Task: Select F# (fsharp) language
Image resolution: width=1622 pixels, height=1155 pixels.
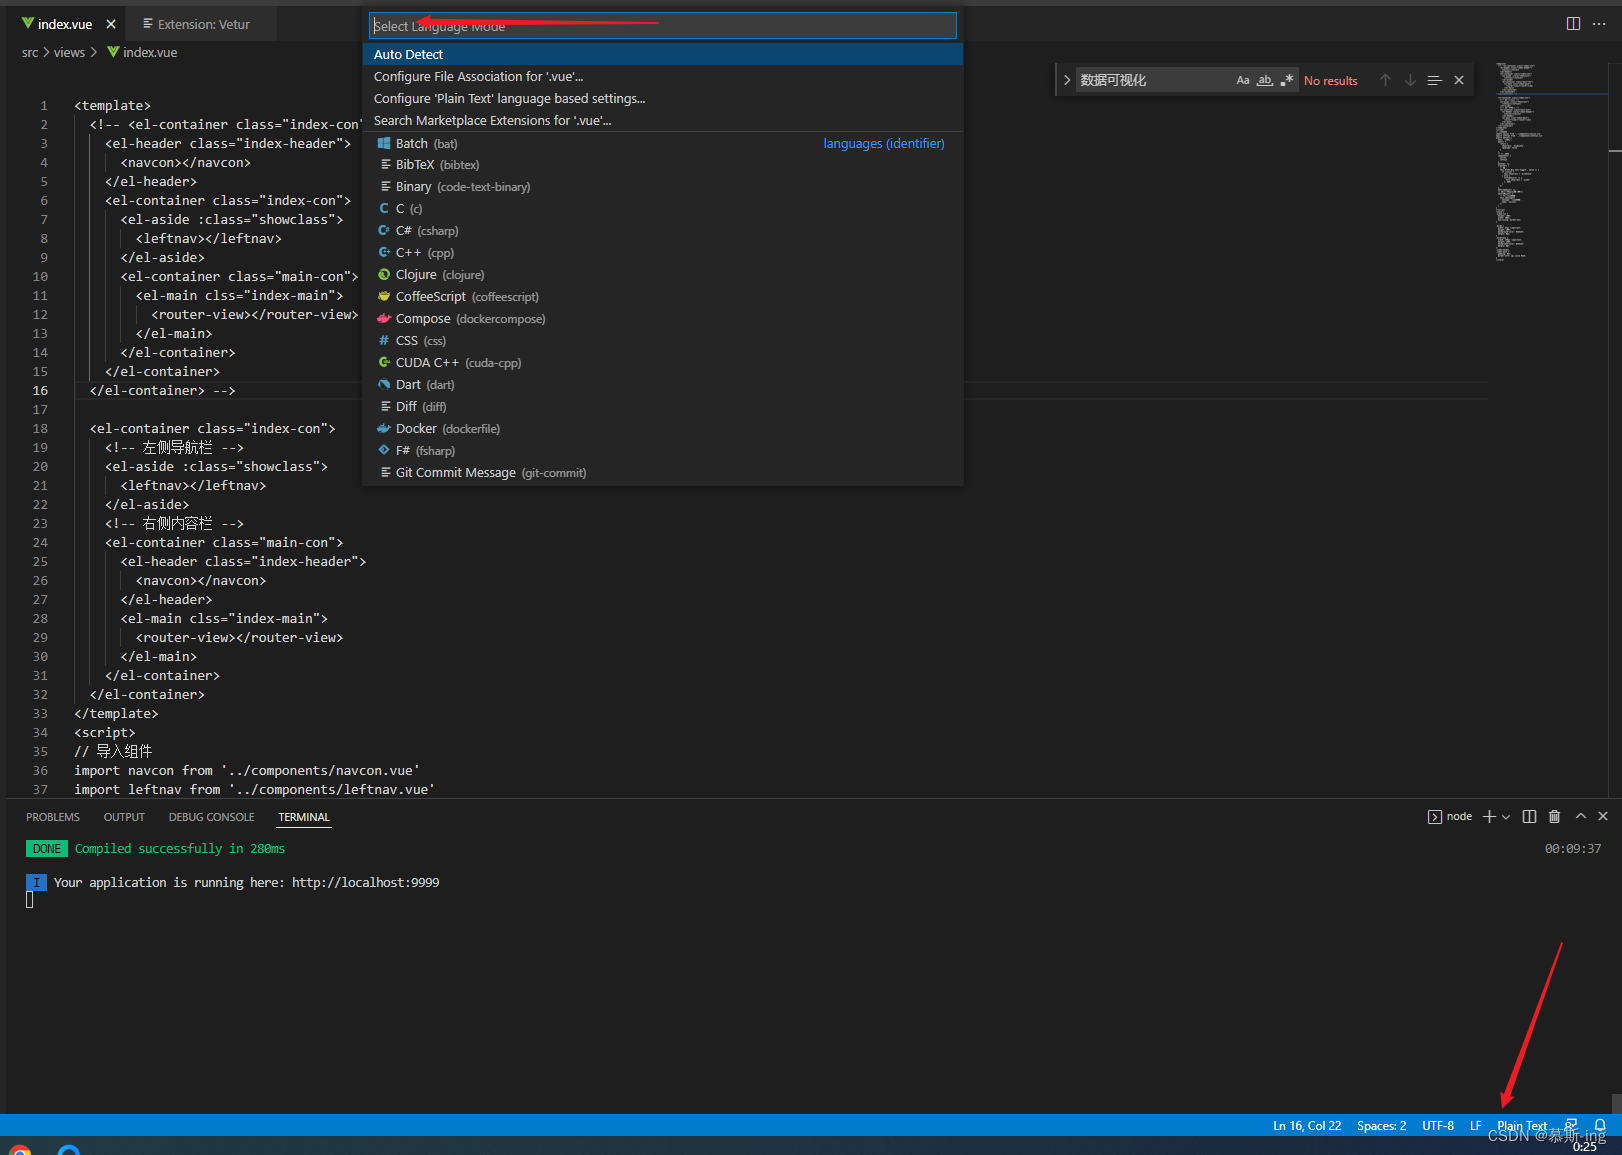Action: (663, 451)
